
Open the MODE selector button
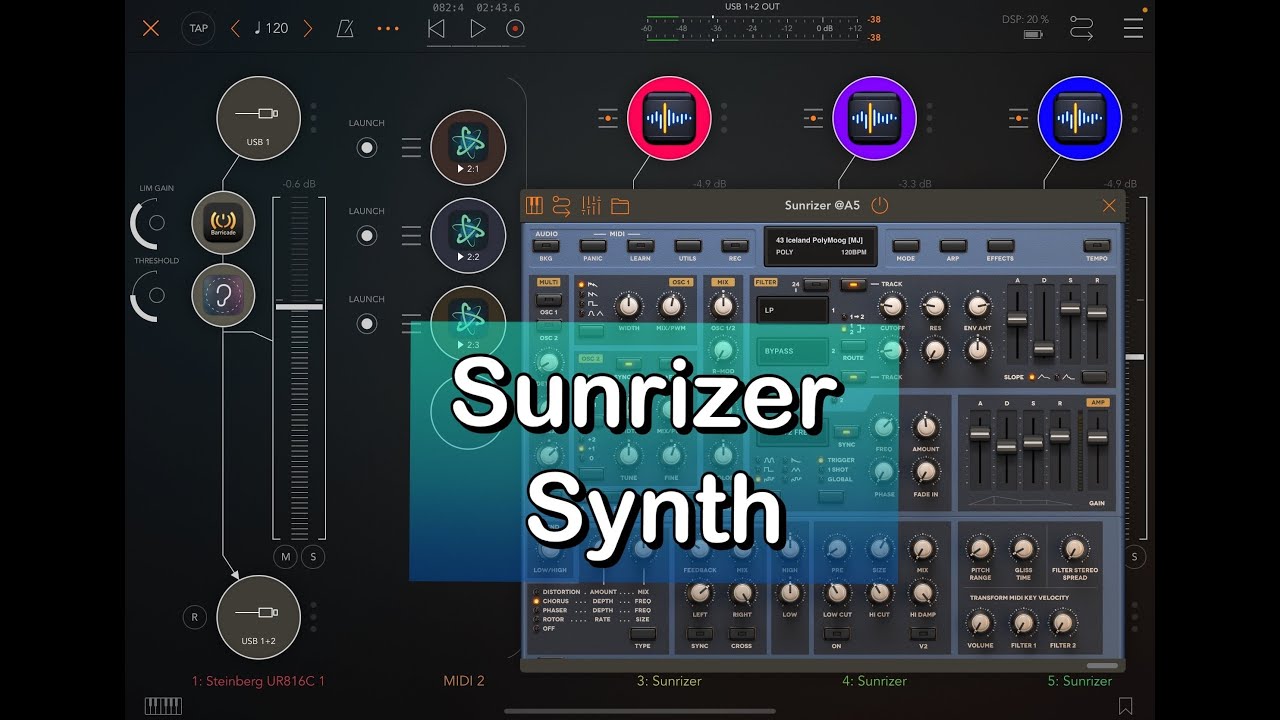coord(906,246)
